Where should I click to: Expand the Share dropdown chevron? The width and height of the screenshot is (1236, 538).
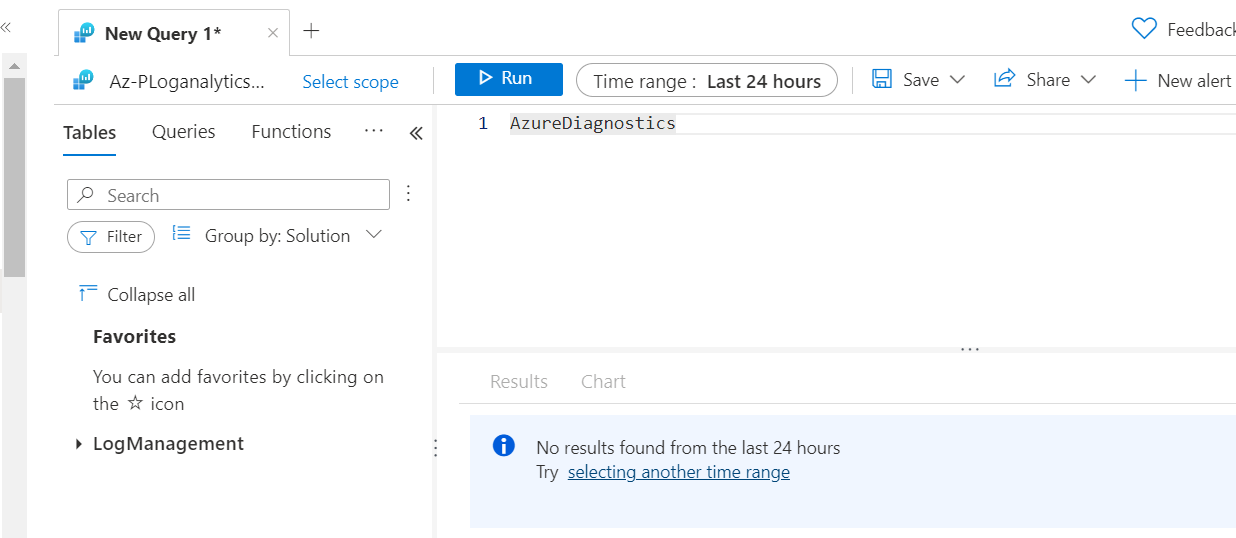[1088, 80]
